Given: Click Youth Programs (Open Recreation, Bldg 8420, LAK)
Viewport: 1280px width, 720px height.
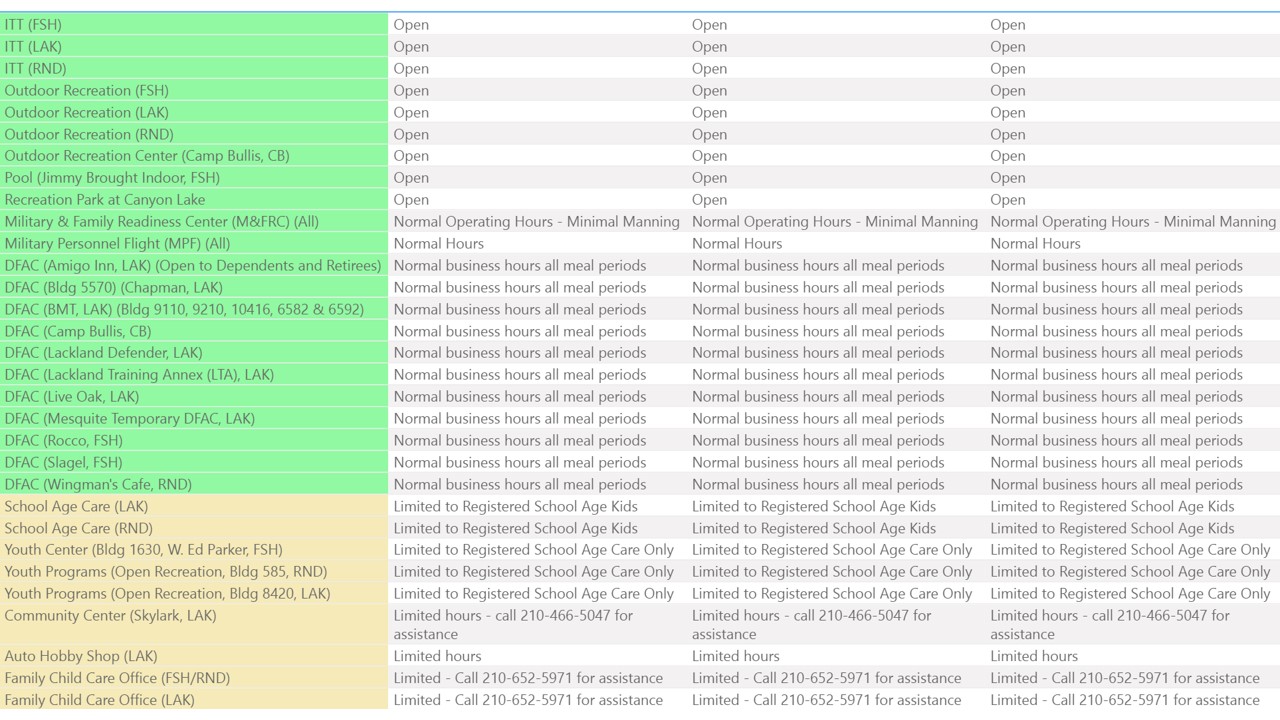Looking at the screenshot, I should coord(167,594).
